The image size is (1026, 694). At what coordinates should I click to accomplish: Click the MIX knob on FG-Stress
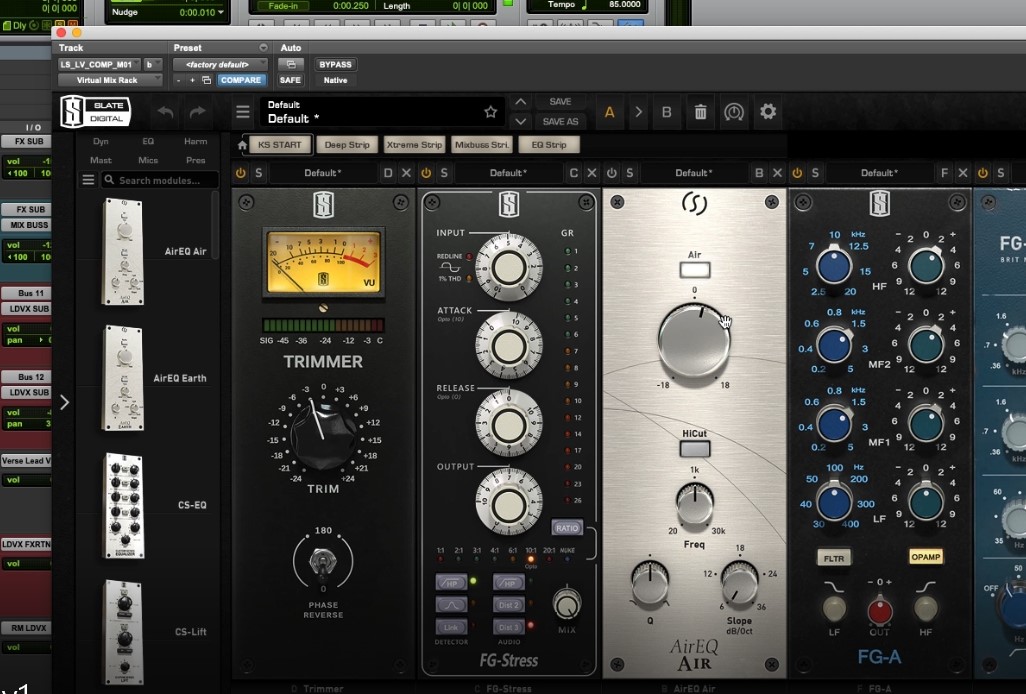click(x=567, y=604)
